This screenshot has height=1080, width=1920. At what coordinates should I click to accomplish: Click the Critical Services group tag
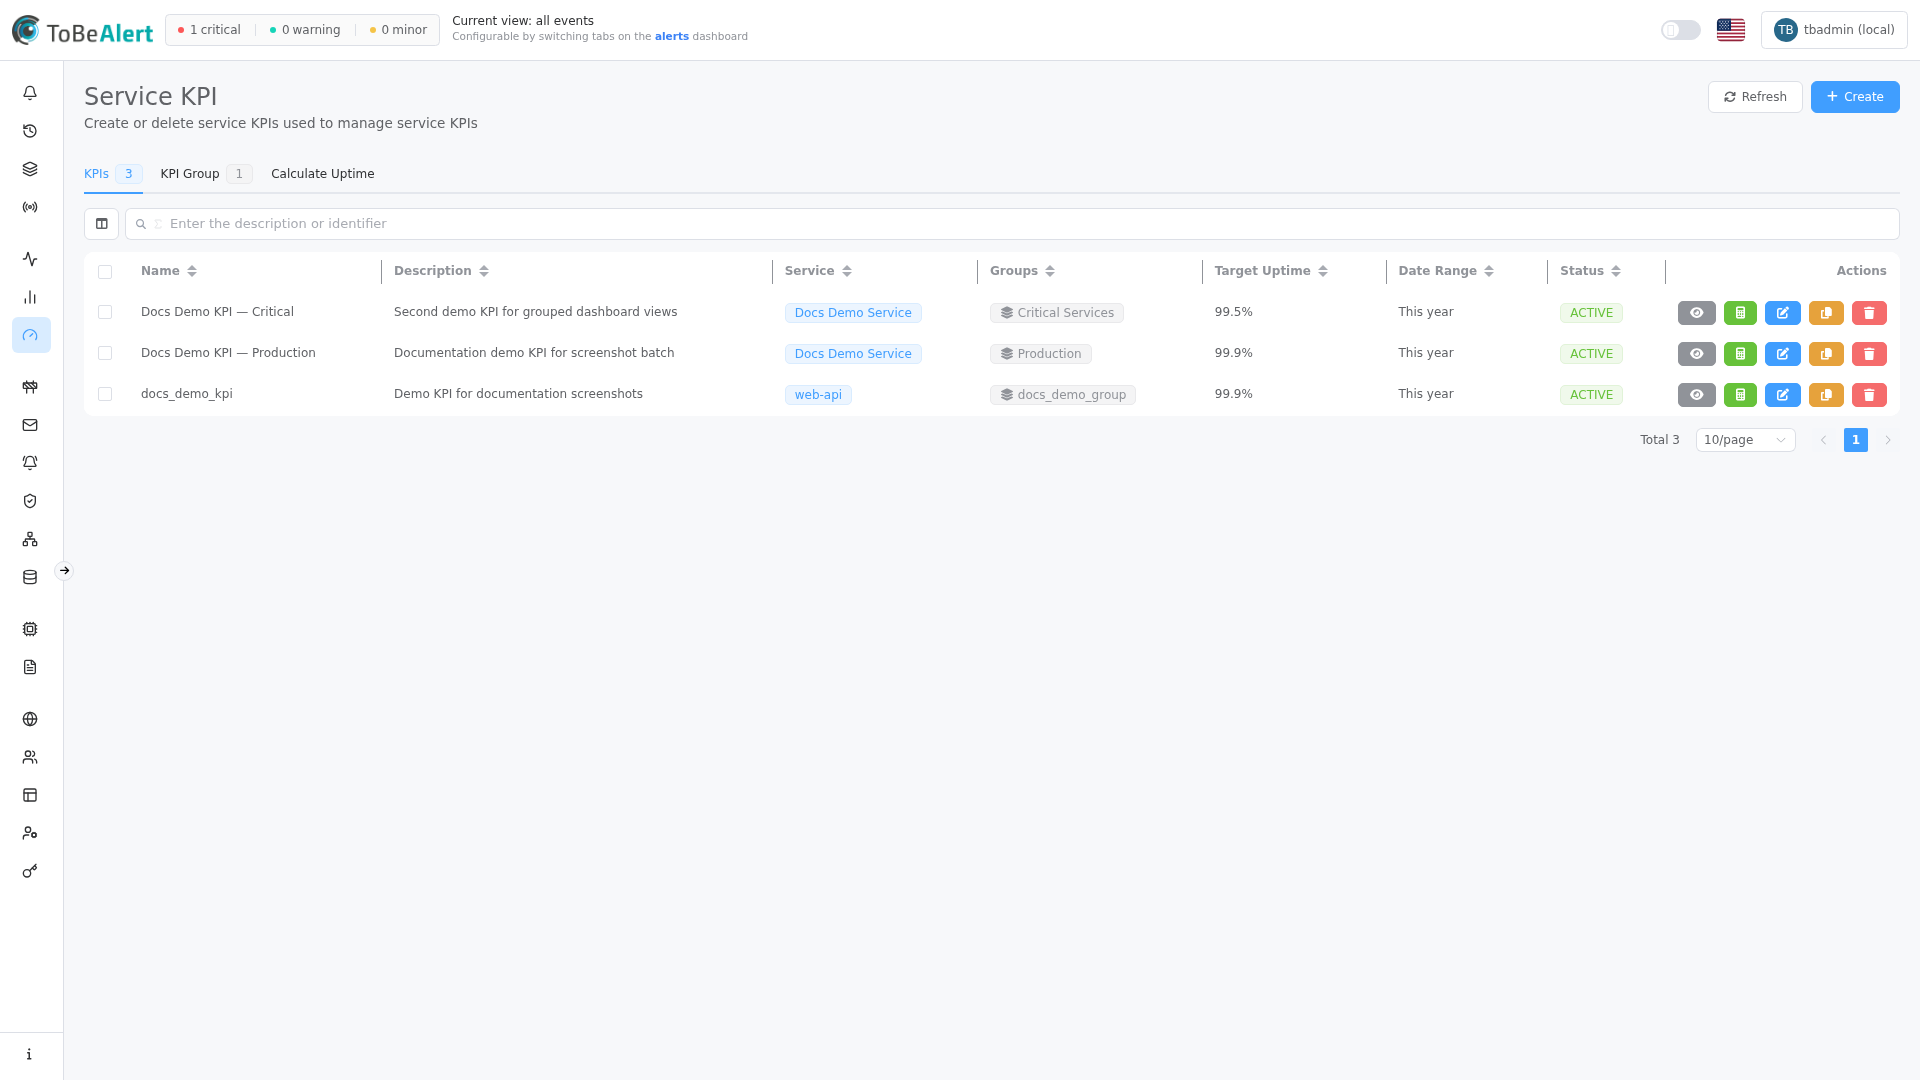pos(1057,313)
